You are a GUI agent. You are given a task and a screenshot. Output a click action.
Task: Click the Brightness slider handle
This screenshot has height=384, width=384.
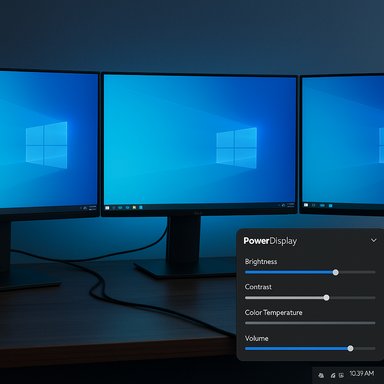click(x=336, y=272)
